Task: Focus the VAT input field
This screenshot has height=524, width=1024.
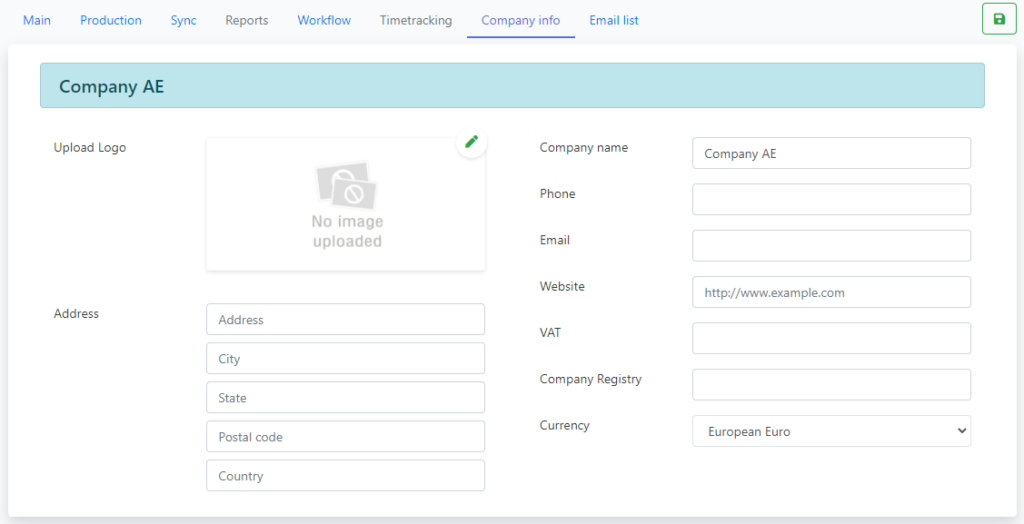Action: [x=831, y=338]
